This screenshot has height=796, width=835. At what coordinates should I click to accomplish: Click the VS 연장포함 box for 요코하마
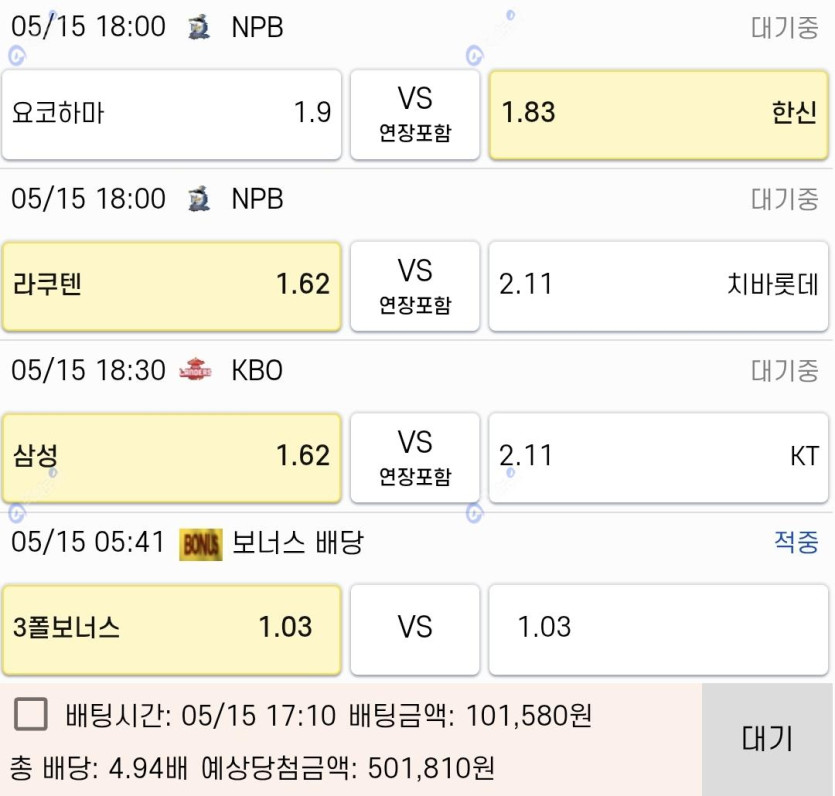click(x=415, y=114)
